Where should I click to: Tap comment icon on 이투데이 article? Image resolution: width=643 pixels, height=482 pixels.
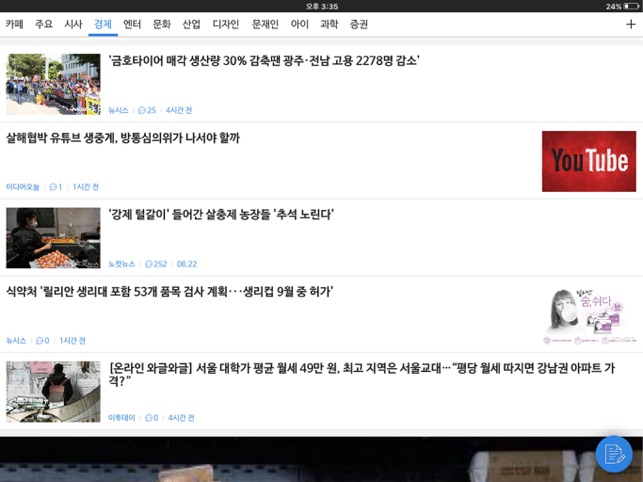(146, 418)
